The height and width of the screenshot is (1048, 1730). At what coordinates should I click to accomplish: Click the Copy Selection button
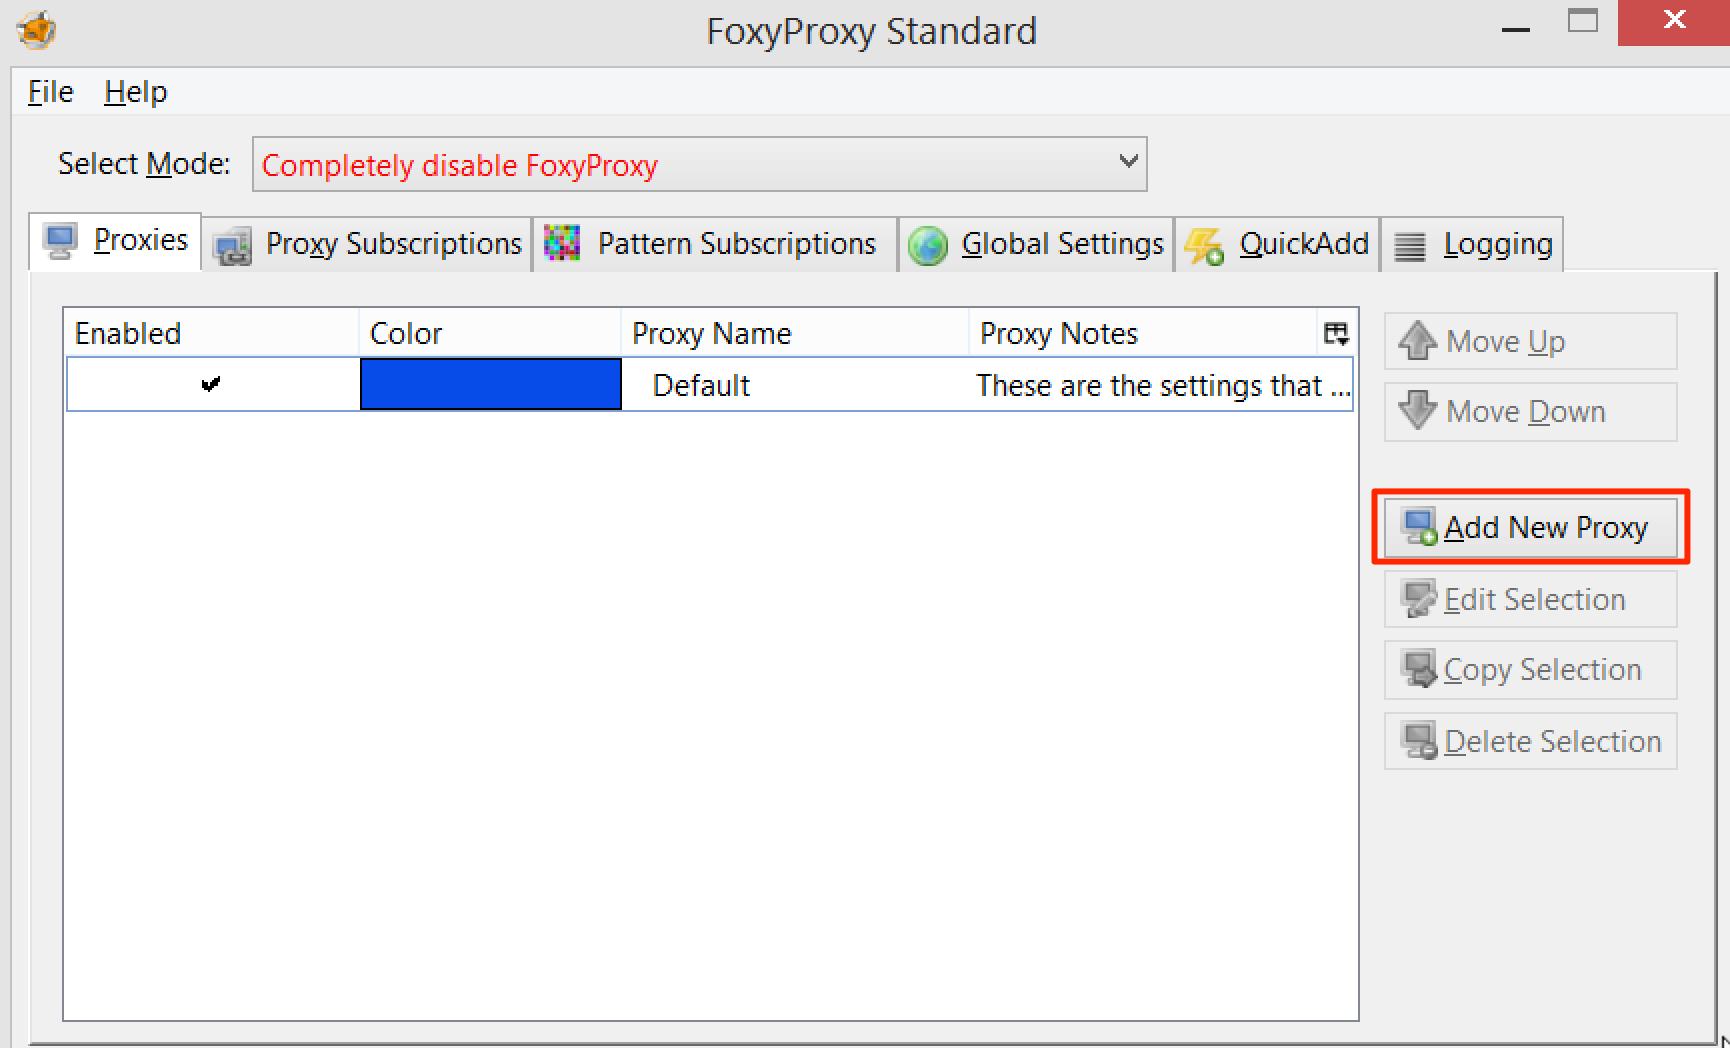point(1530,669)
